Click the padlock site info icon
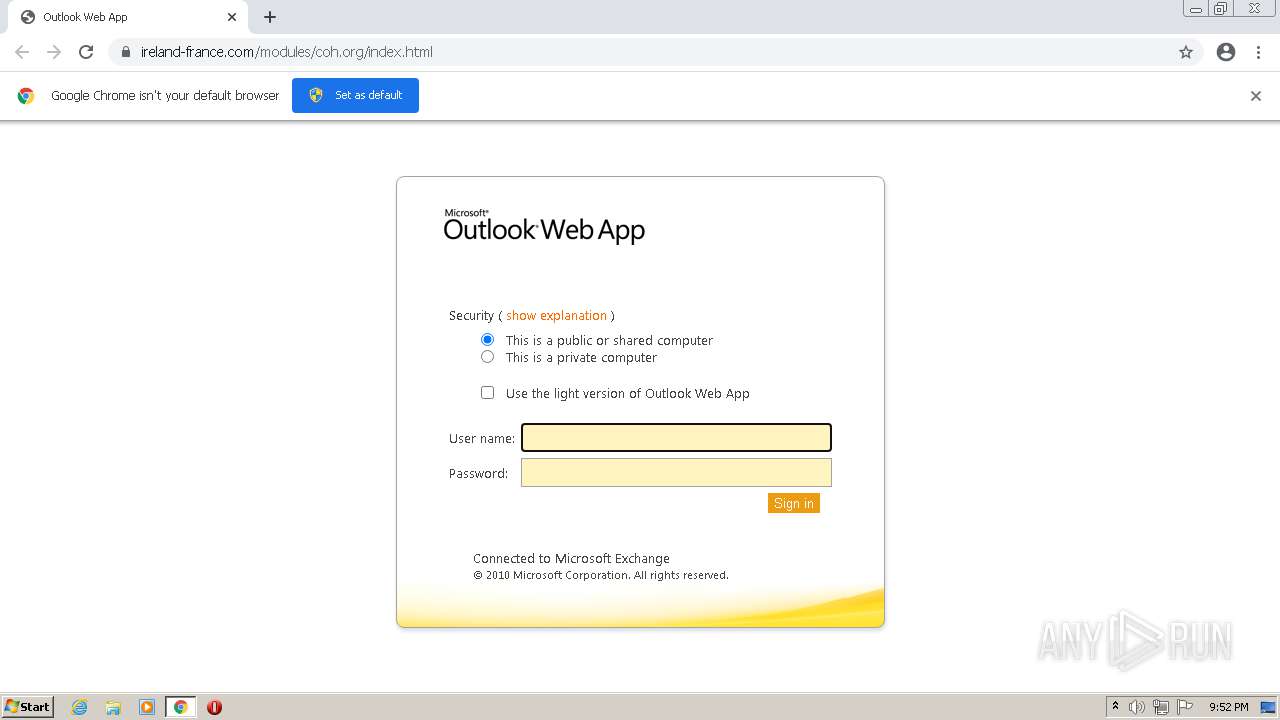Screen dimensions: 1280x720 [125, 52]
